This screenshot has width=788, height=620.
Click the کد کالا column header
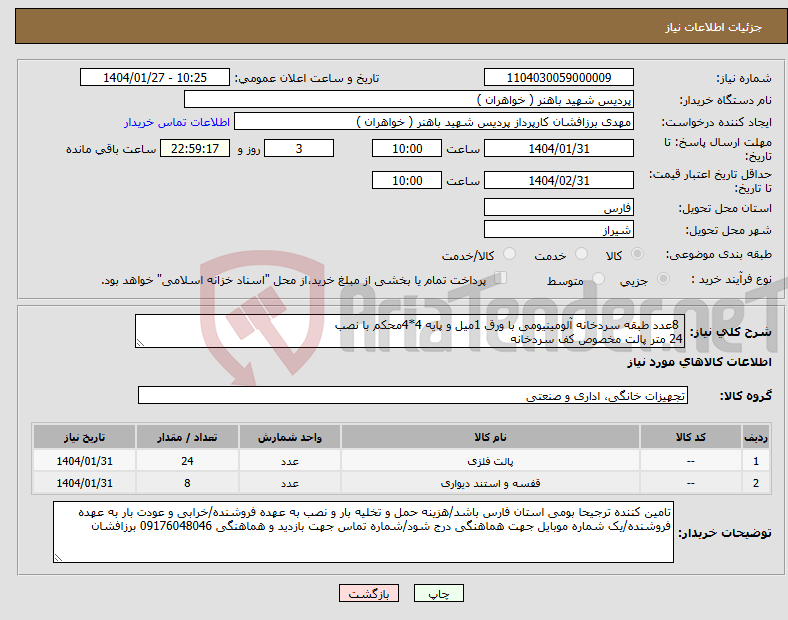click(x=691, y=437)
